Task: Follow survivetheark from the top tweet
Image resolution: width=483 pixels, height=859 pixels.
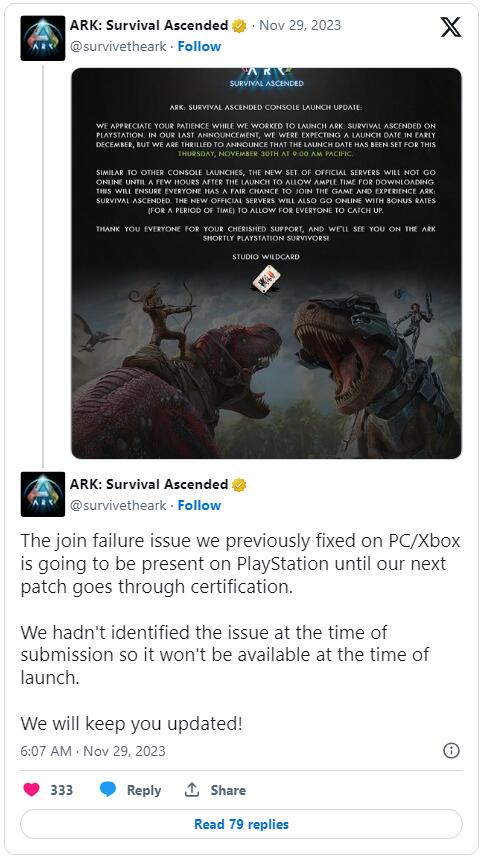Action: pos(199,47)
